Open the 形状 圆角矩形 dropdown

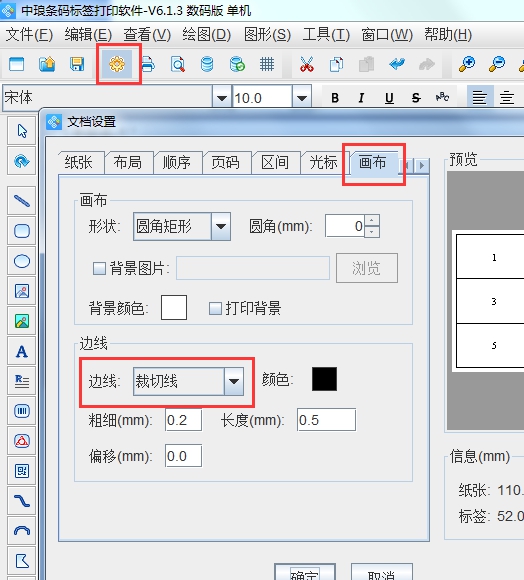[x=221, y=226]
